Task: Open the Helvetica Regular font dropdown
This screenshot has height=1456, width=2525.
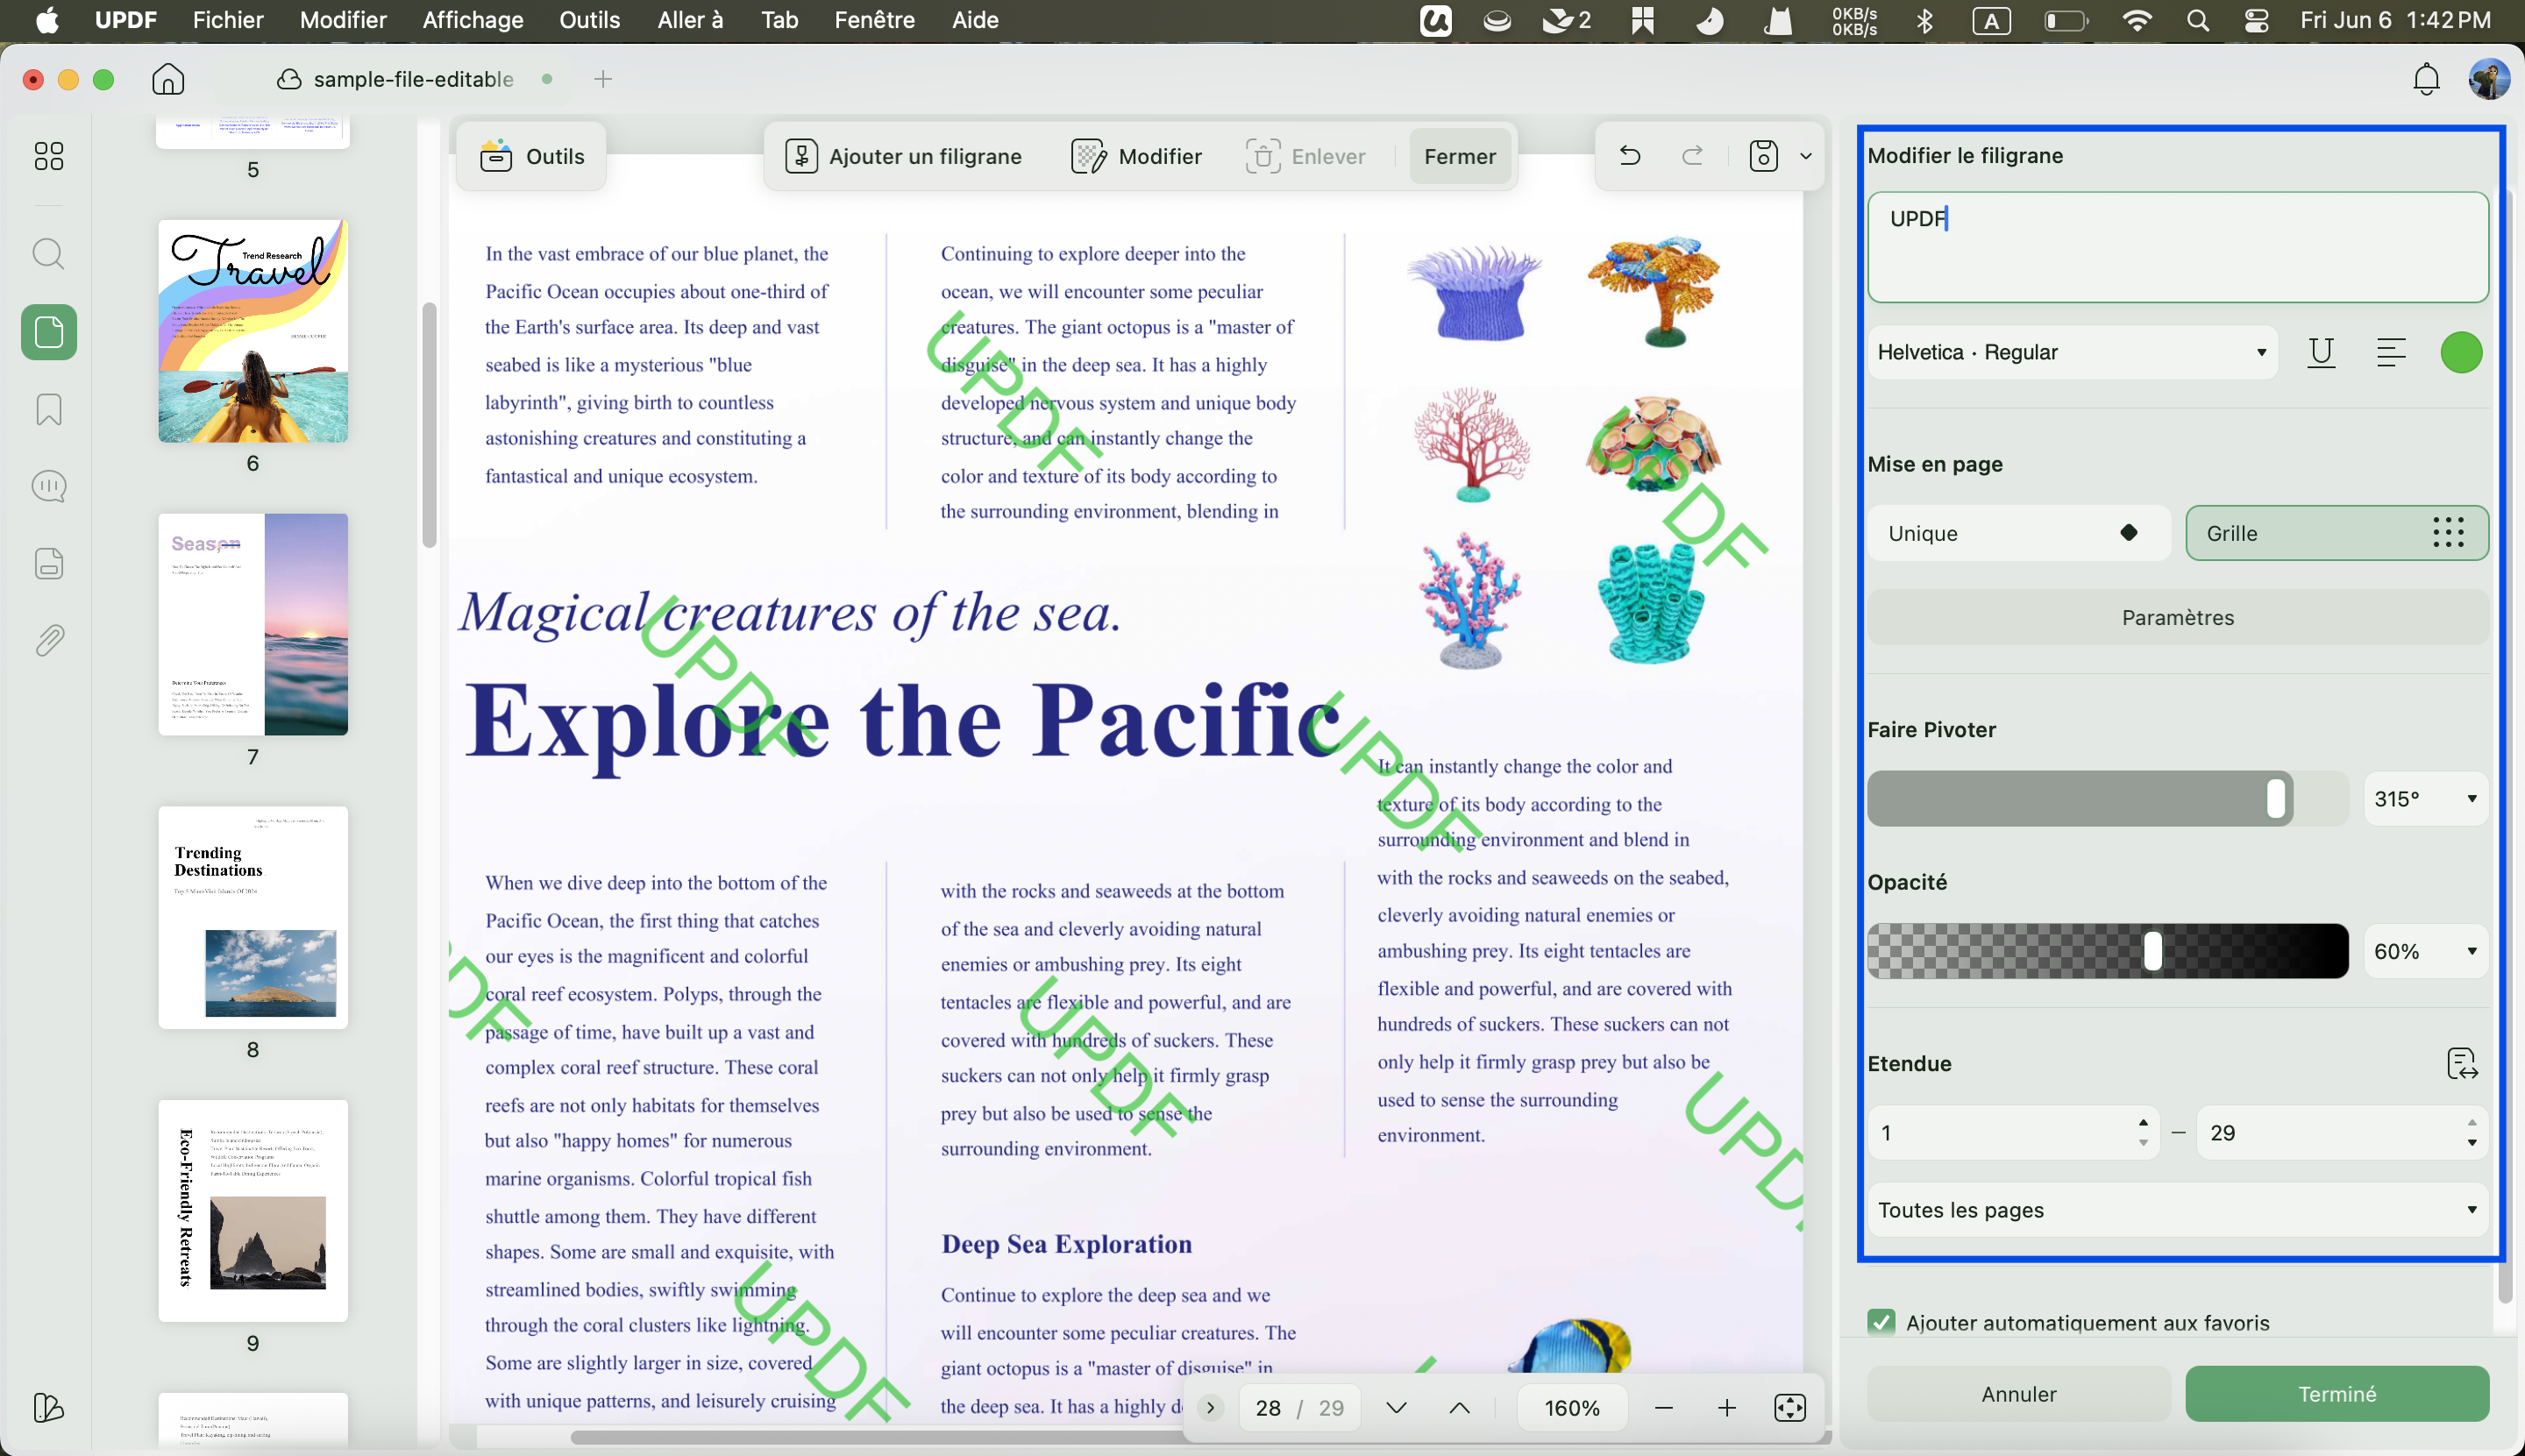Action: pyautogui.click(x=2072, y=352)
